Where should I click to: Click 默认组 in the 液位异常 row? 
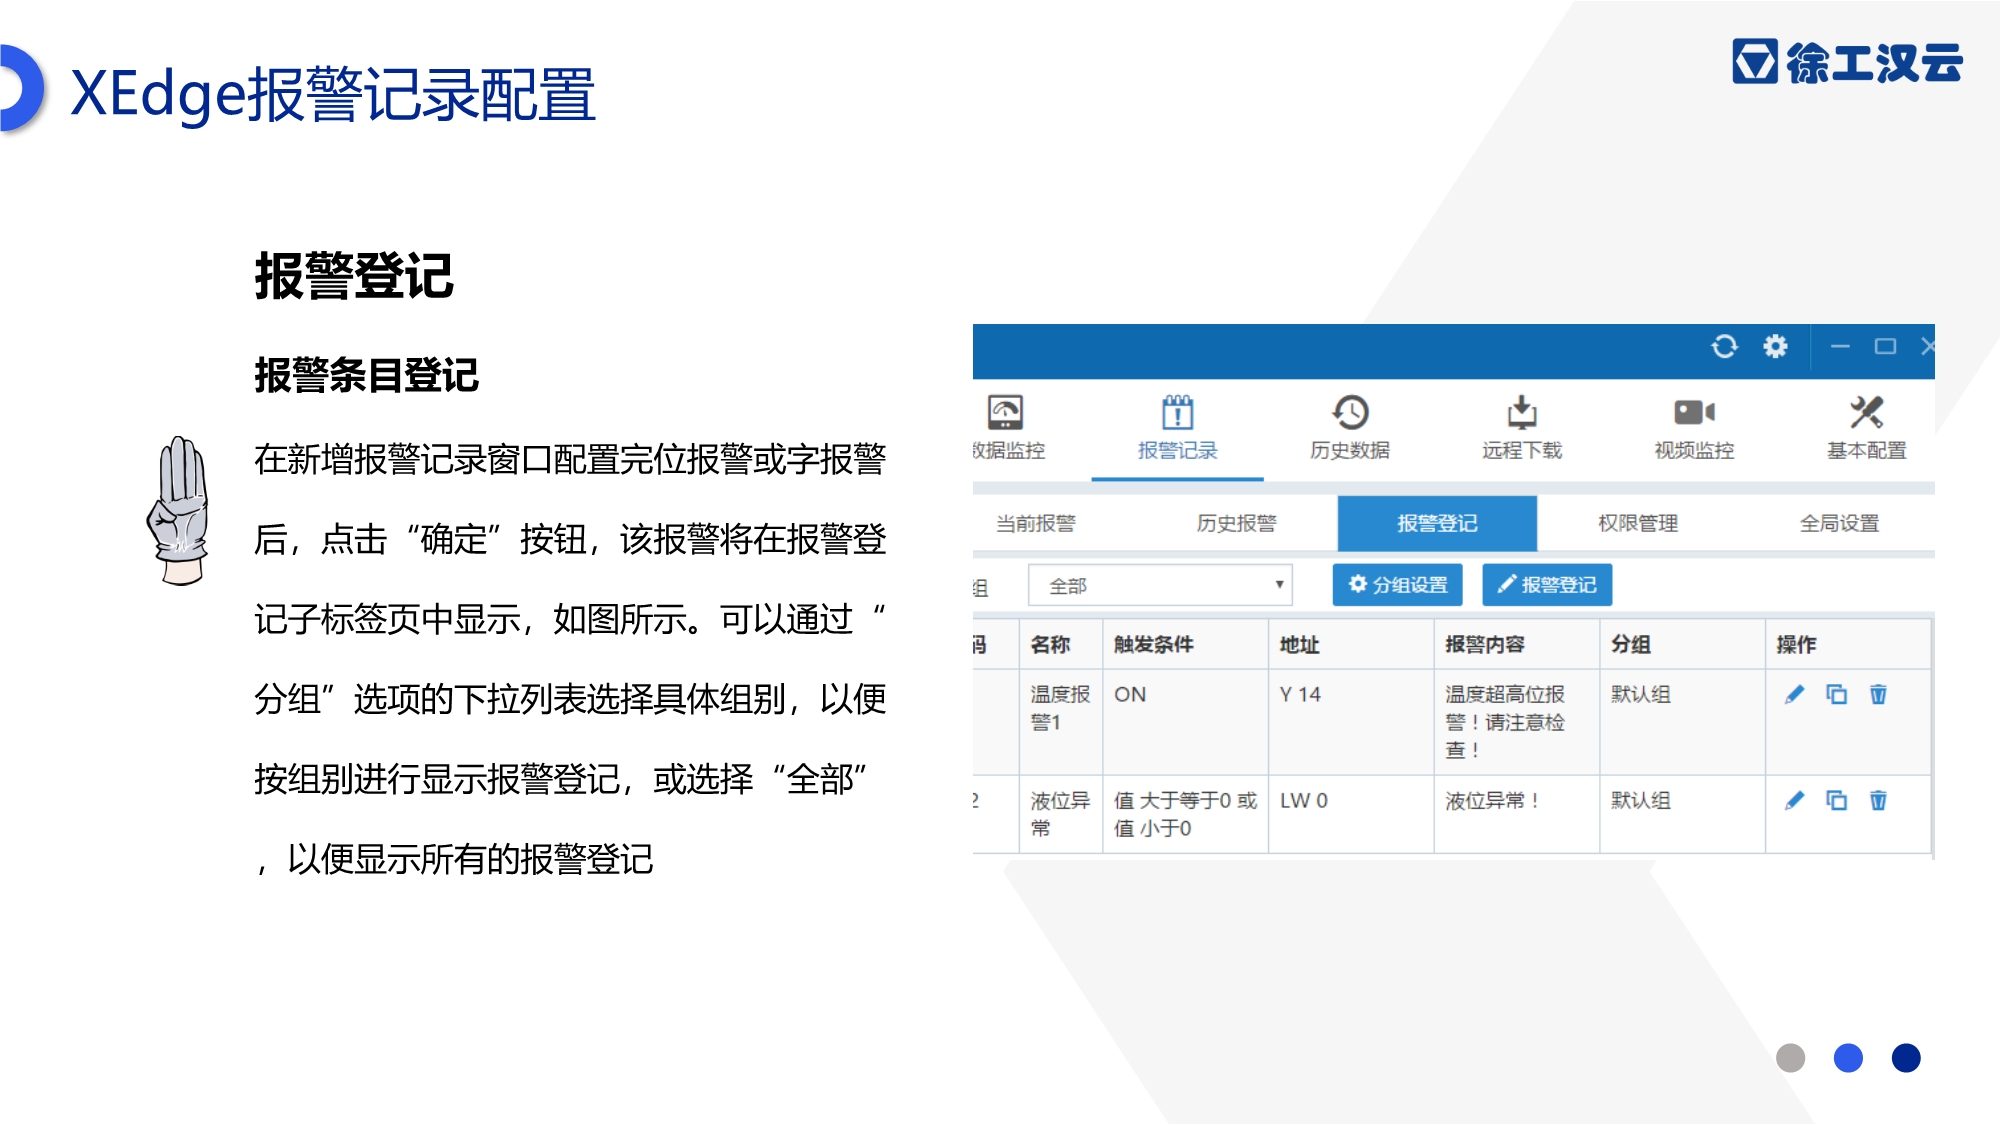(x=1640, y=800)
